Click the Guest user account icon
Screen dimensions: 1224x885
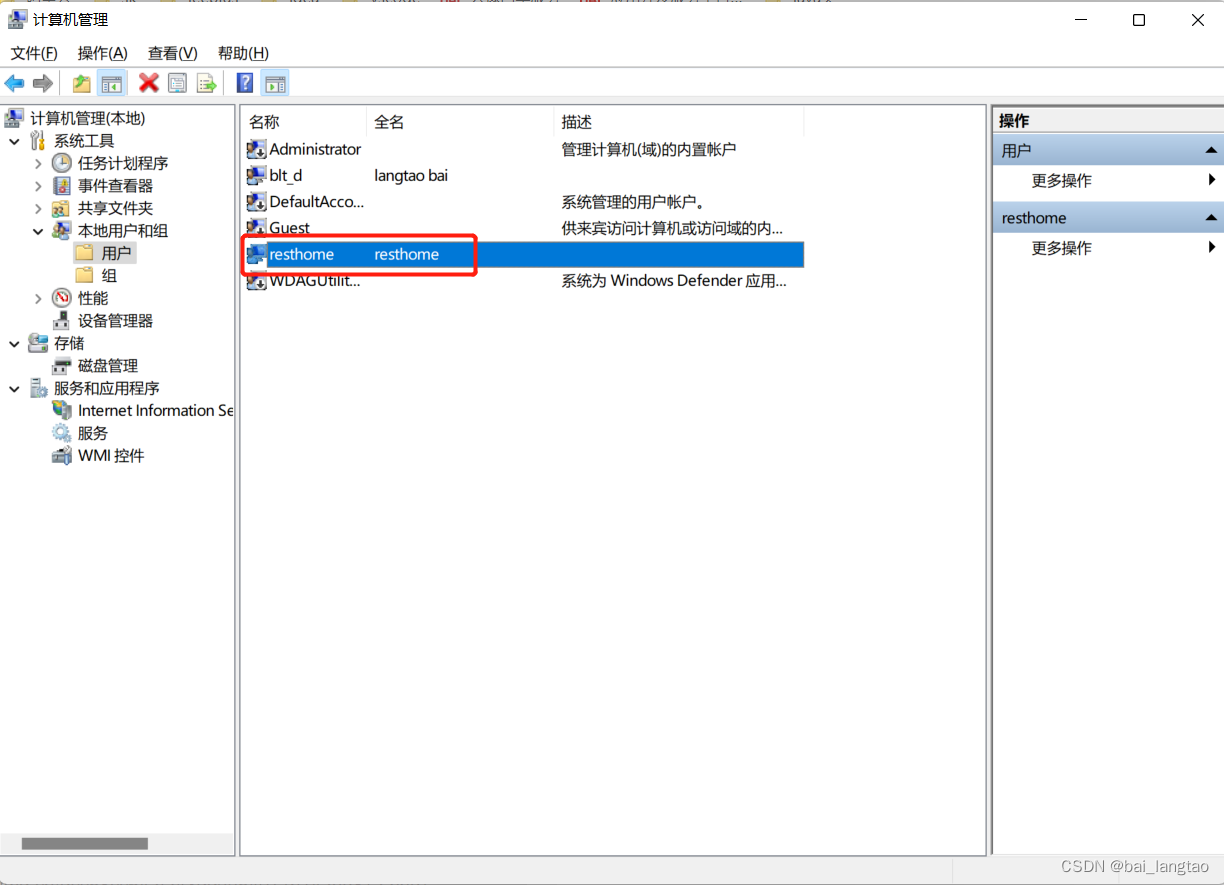[256, 228]
